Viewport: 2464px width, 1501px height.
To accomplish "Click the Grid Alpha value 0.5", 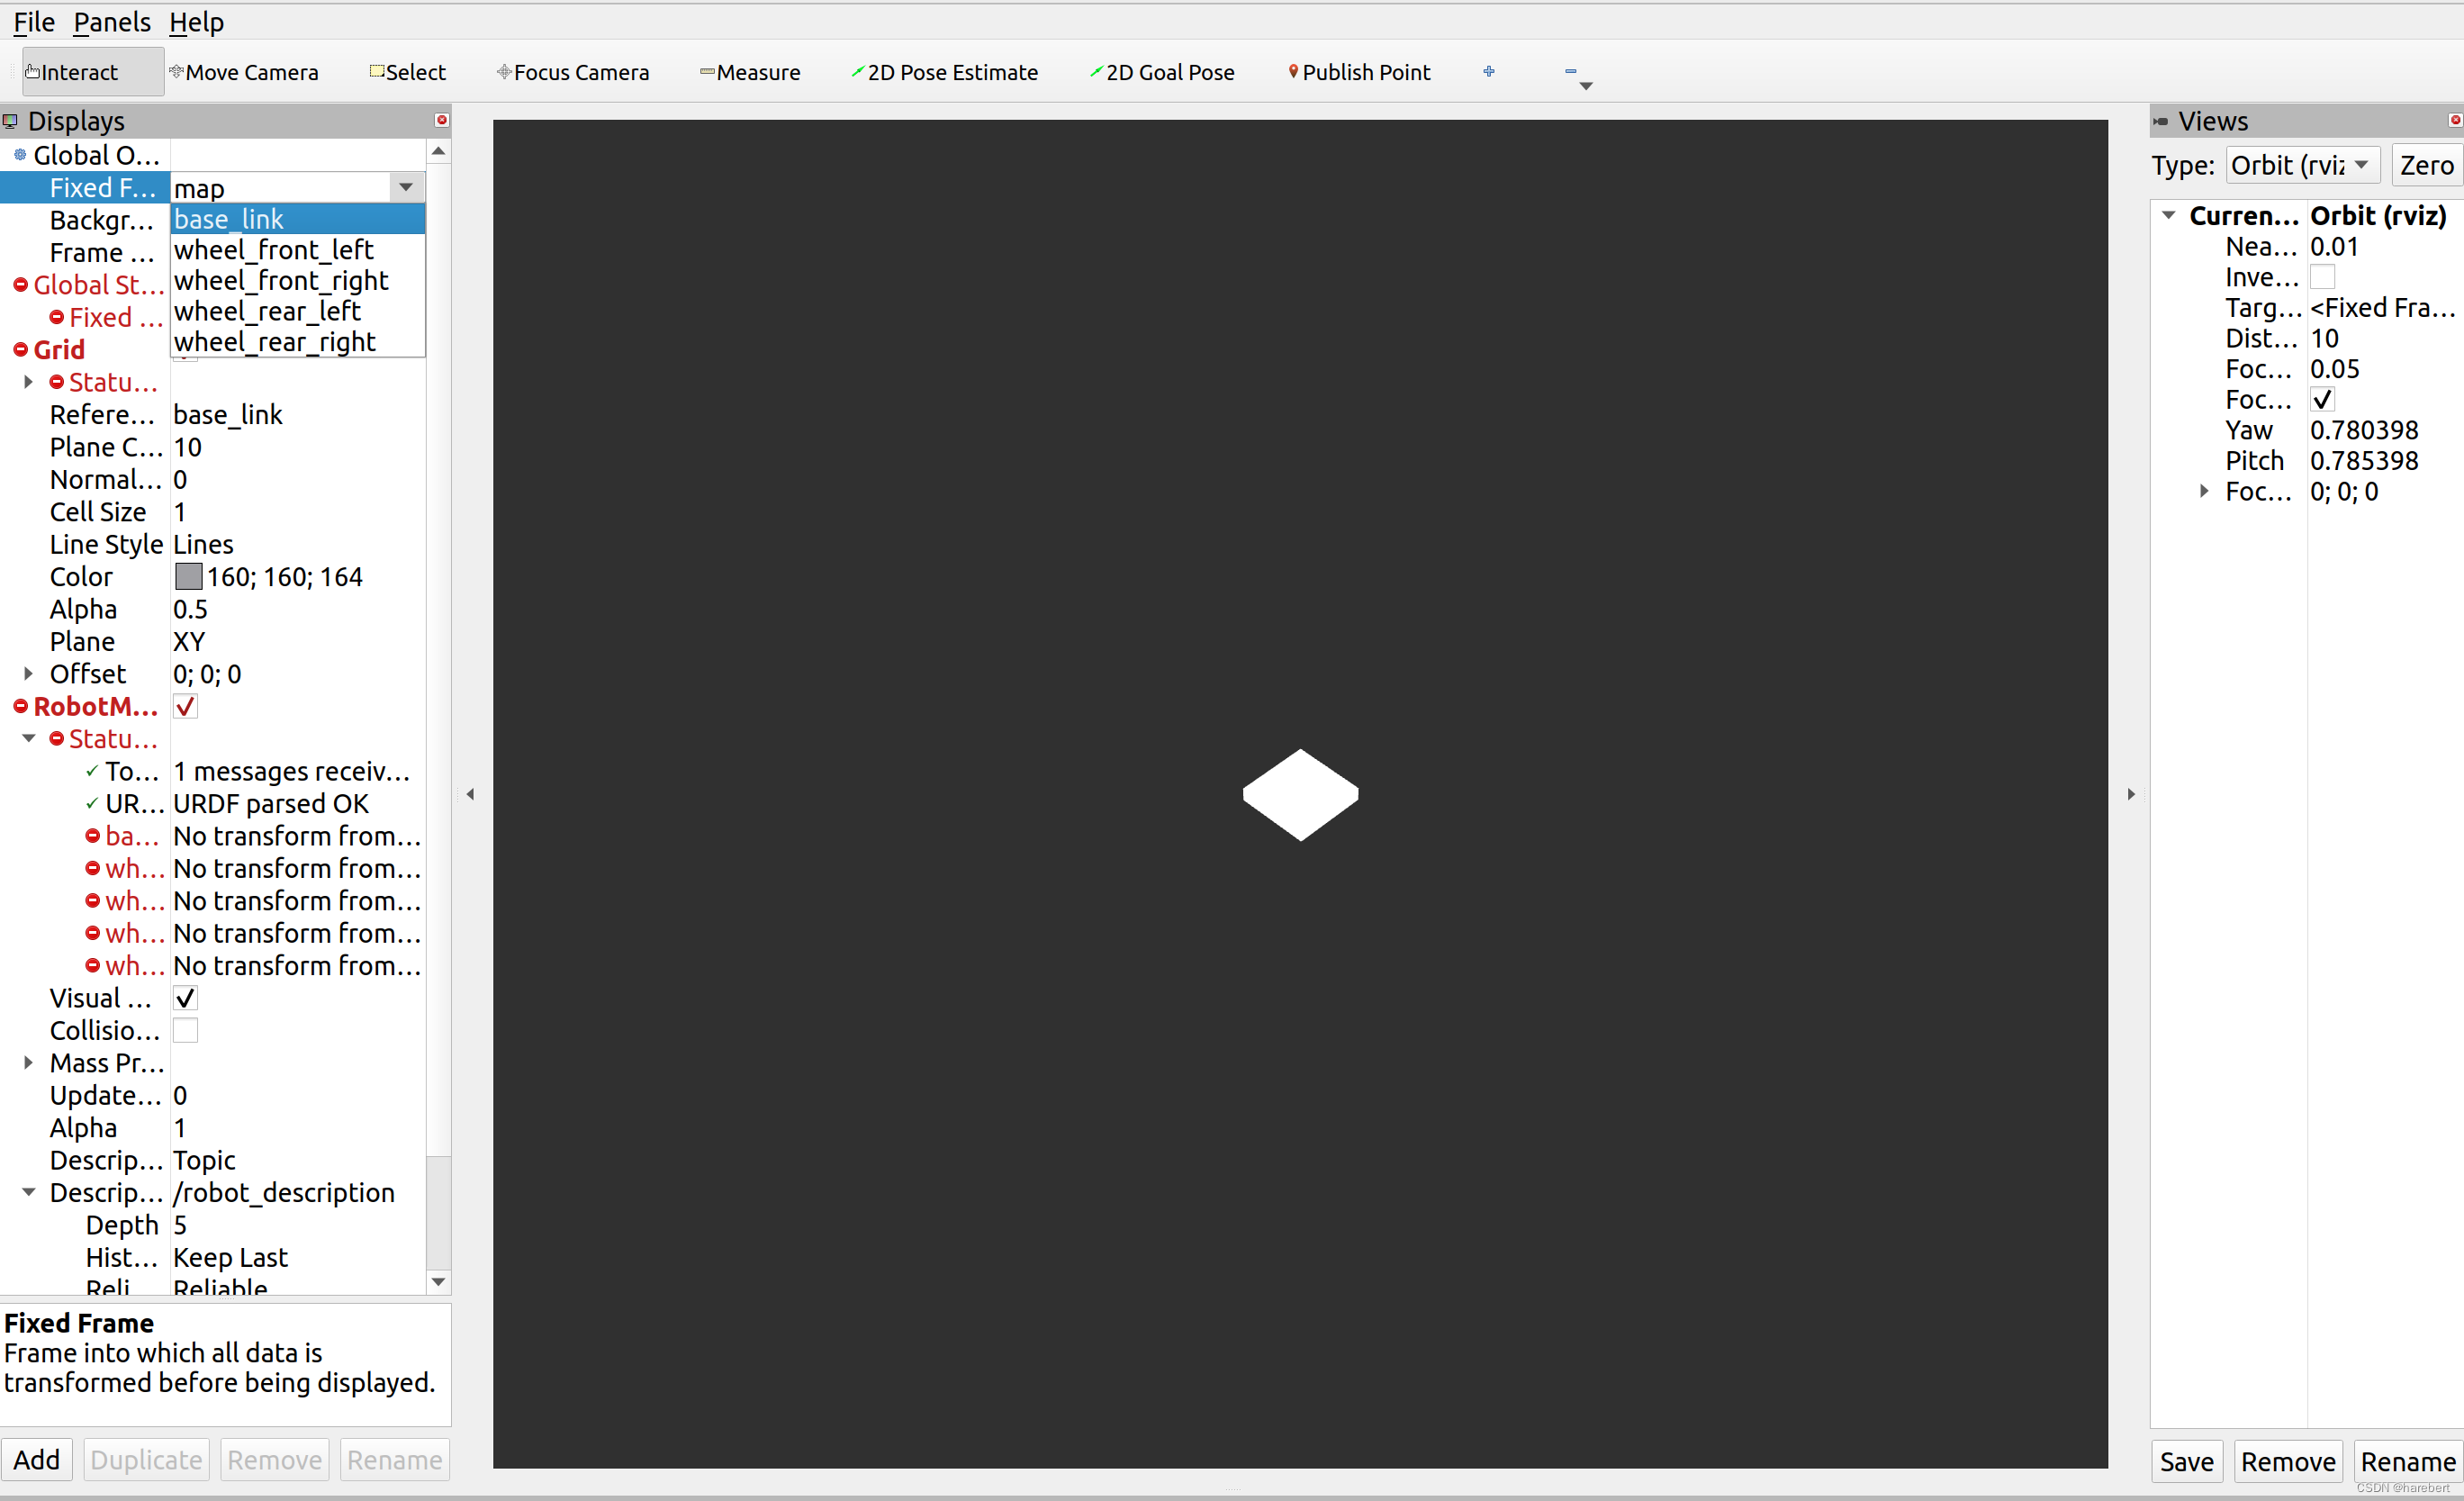I will (191, 609).
